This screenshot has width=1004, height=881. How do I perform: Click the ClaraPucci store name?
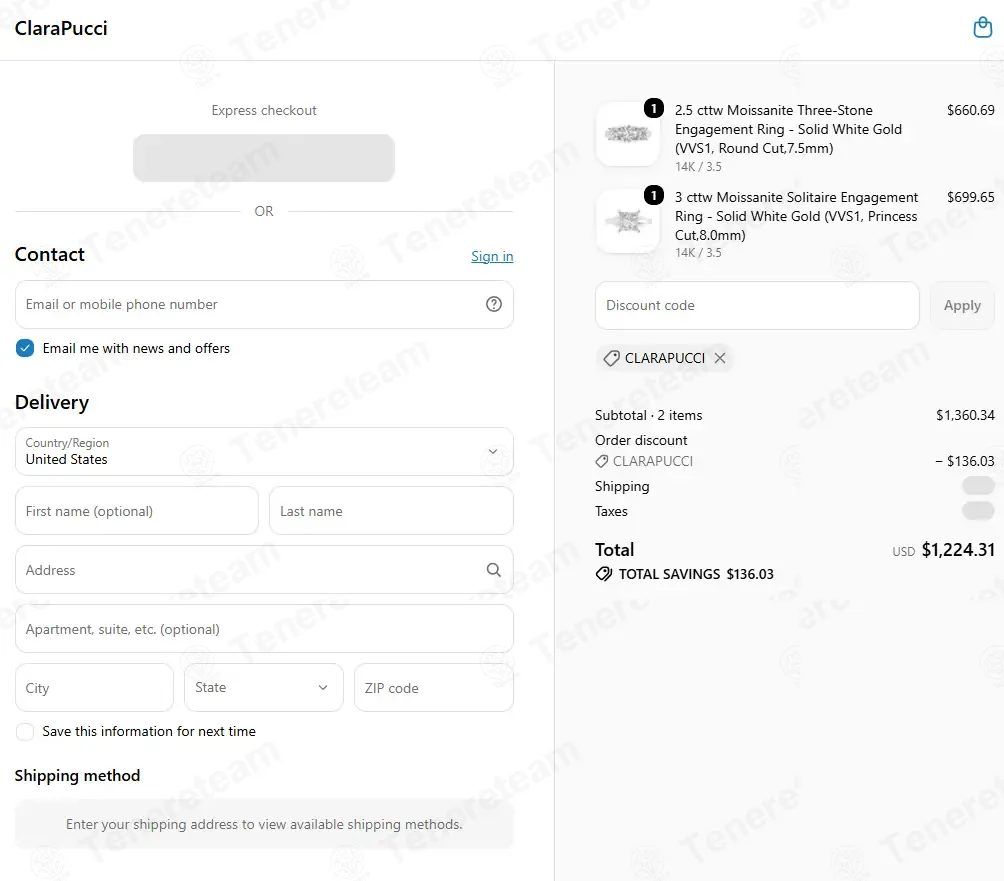(x=61, y=28)
